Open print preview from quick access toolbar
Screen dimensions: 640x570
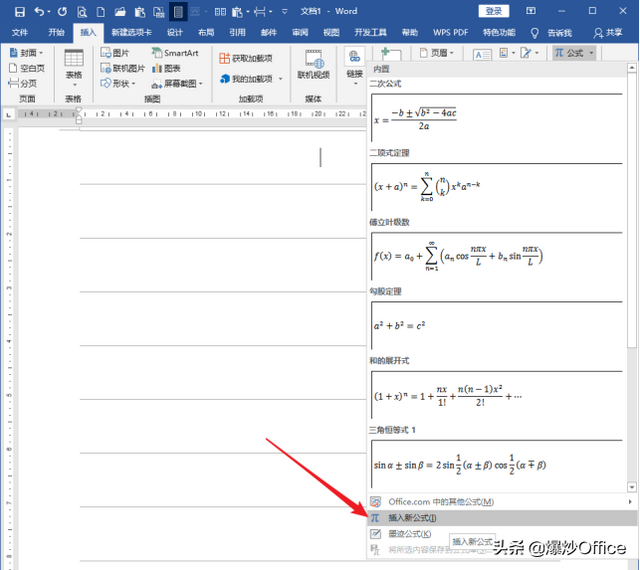[82, 12]
